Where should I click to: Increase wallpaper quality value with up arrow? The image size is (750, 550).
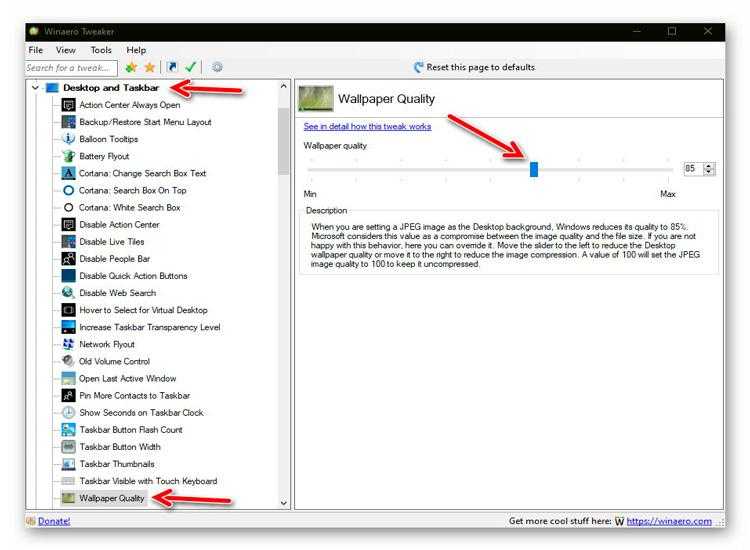pyautogui.click(x=709, y=165)
